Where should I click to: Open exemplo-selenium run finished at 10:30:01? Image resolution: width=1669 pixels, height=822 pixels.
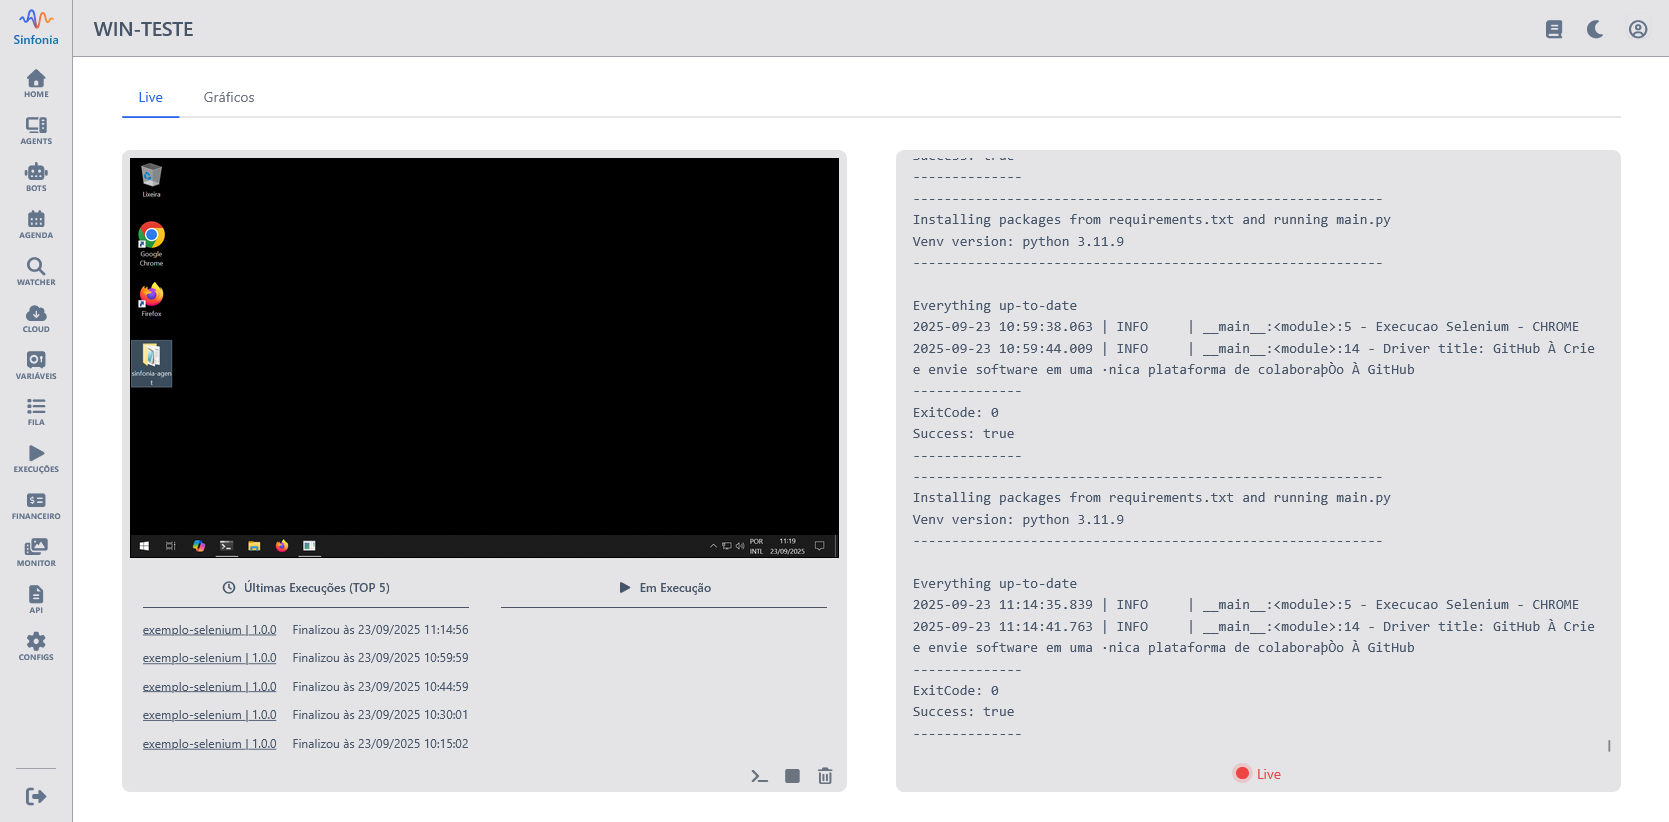pos(209,715)
